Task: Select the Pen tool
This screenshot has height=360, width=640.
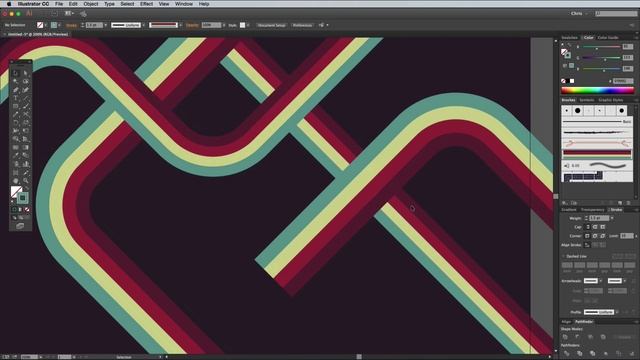Action: [15, 89]
